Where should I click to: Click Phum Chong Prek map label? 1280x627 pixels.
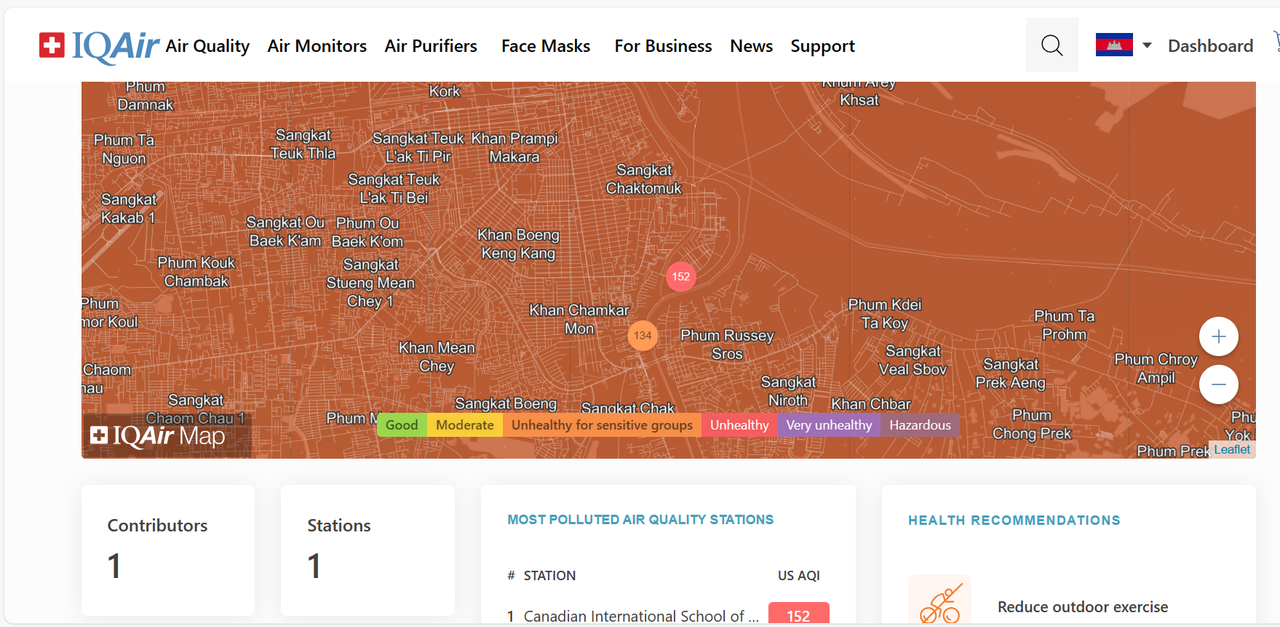[x=1032, y=424]
